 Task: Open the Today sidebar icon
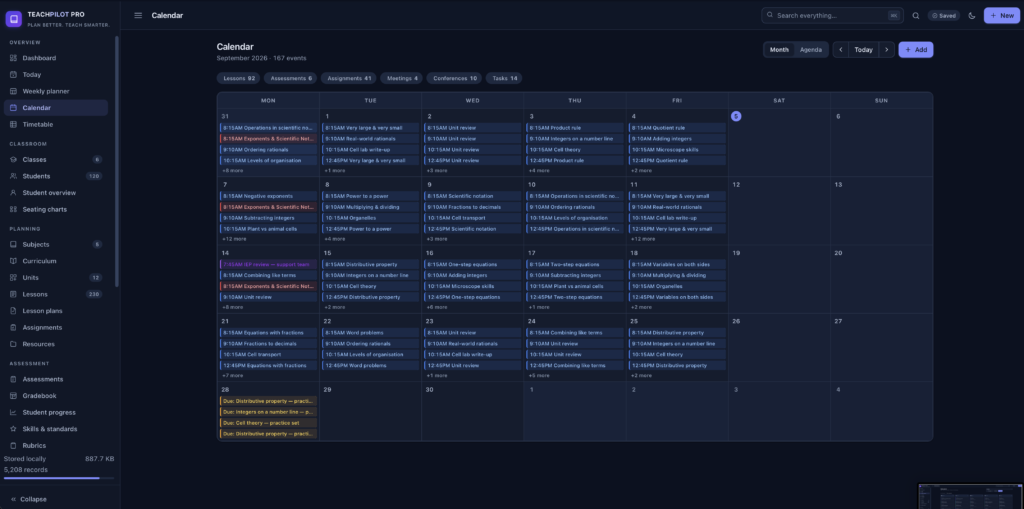(13, 74)
